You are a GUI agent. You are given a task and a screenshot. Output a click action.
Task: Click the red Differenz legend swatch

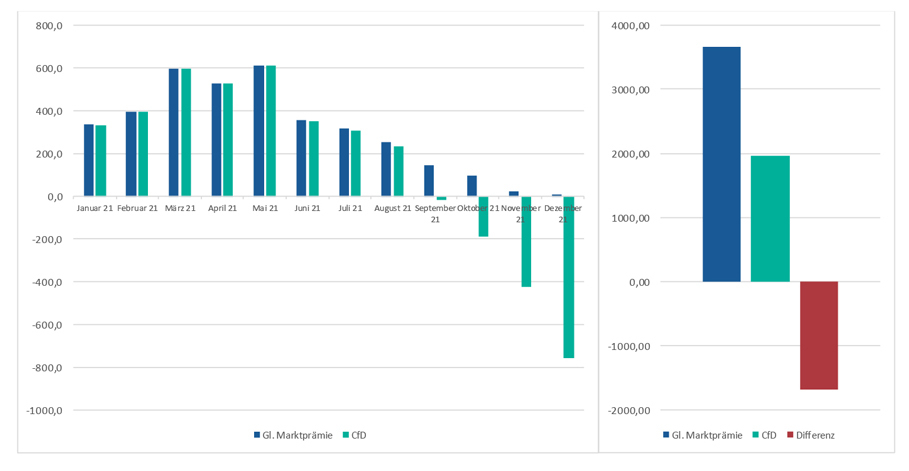click(x=791, y=435)
